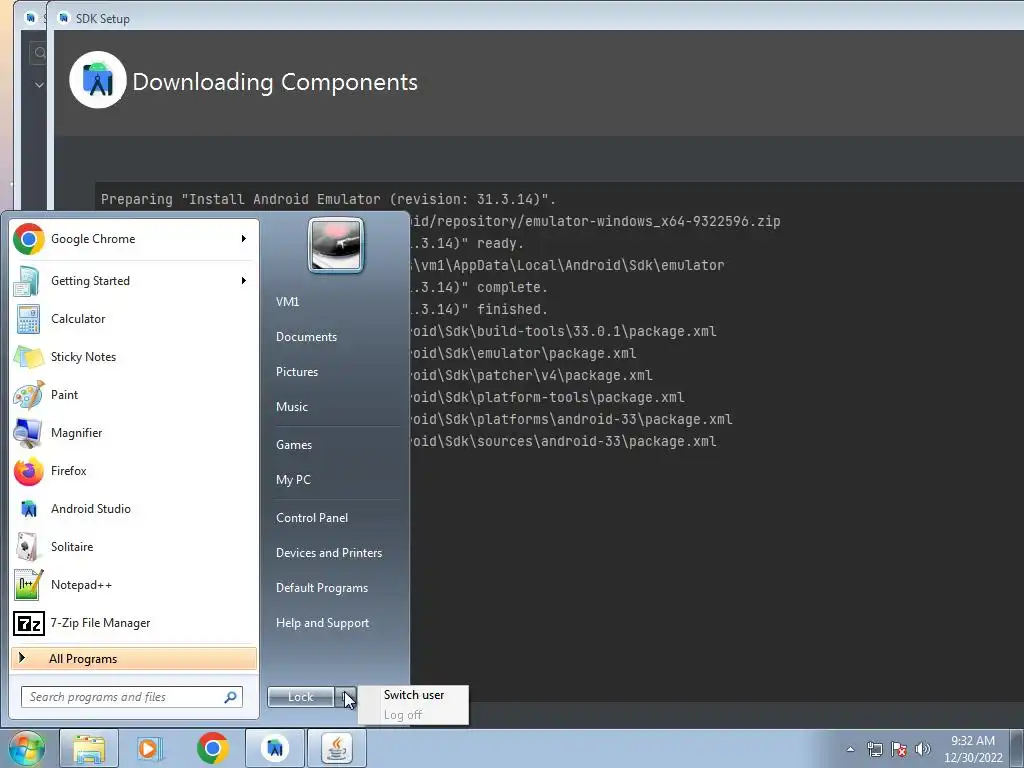The width and height of the screenshot is (1024, 768).
Task: Open Default Programs
Action: point(322,588)
